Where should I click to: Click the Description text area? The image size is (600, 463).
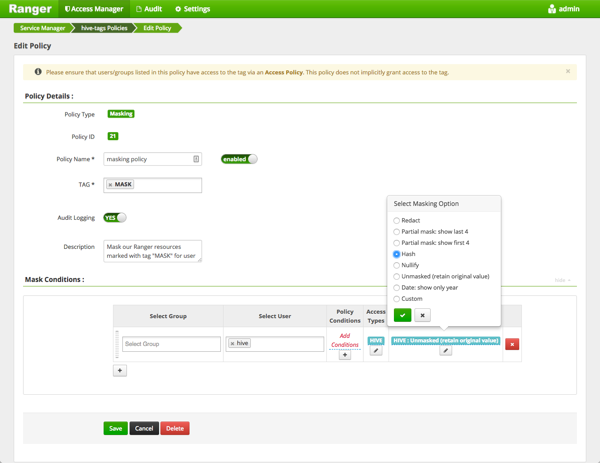pyautogui.click(x=152, y=251)
